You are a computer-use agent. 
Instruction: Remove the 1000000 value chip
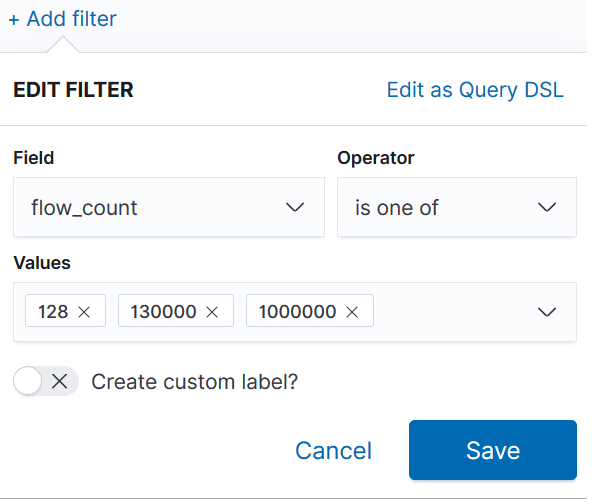(352, 312)
